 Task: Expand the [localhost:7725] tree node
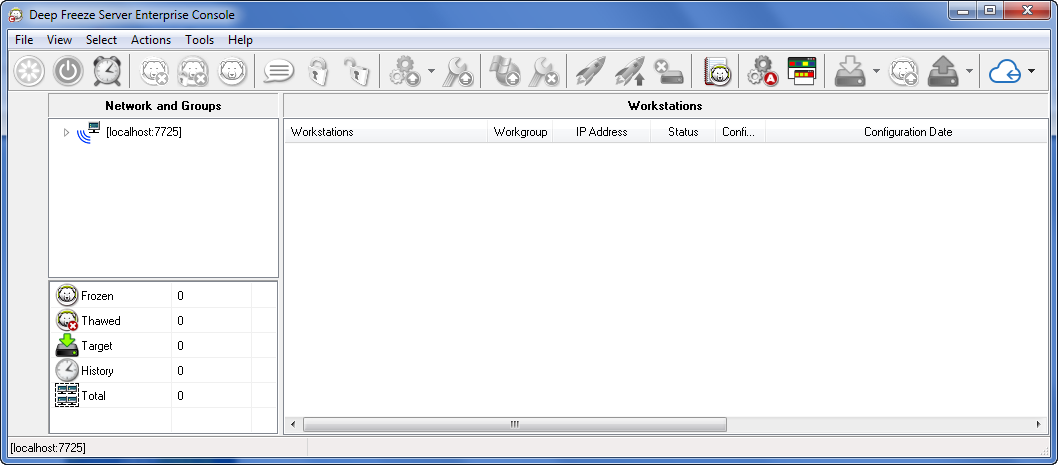click(66, 132)
